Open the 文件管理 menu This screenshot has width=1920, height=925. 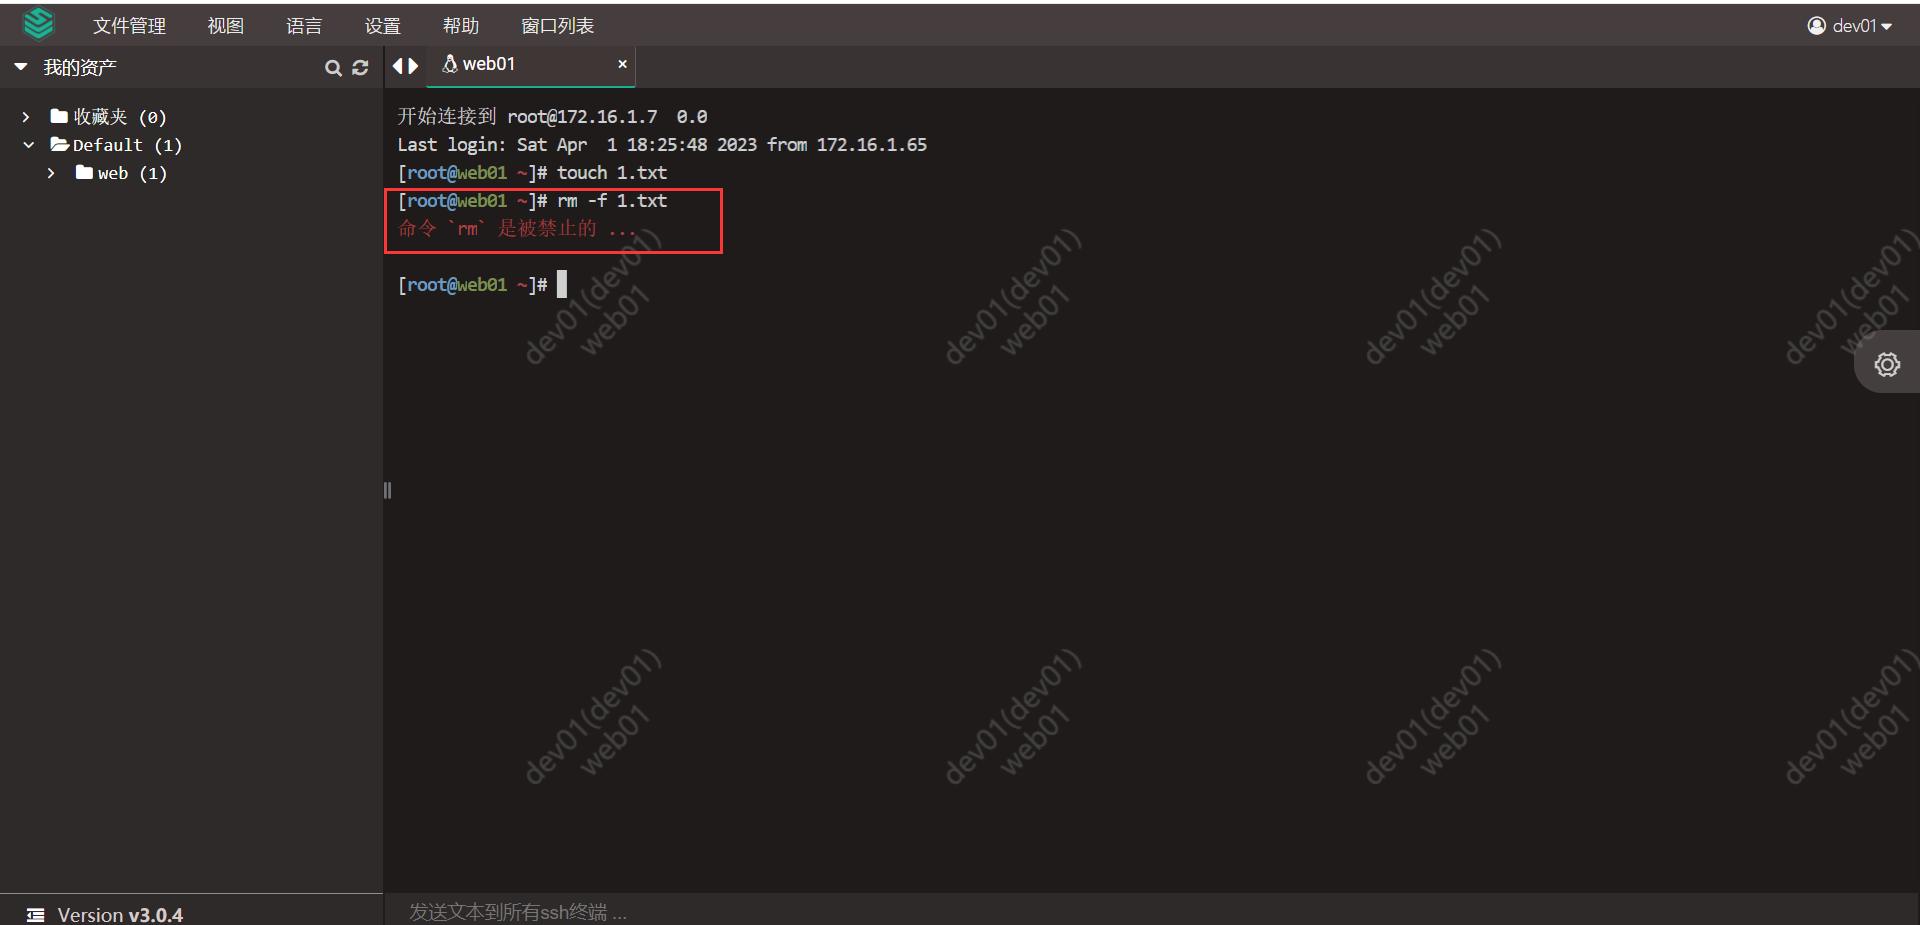point(129,26)
